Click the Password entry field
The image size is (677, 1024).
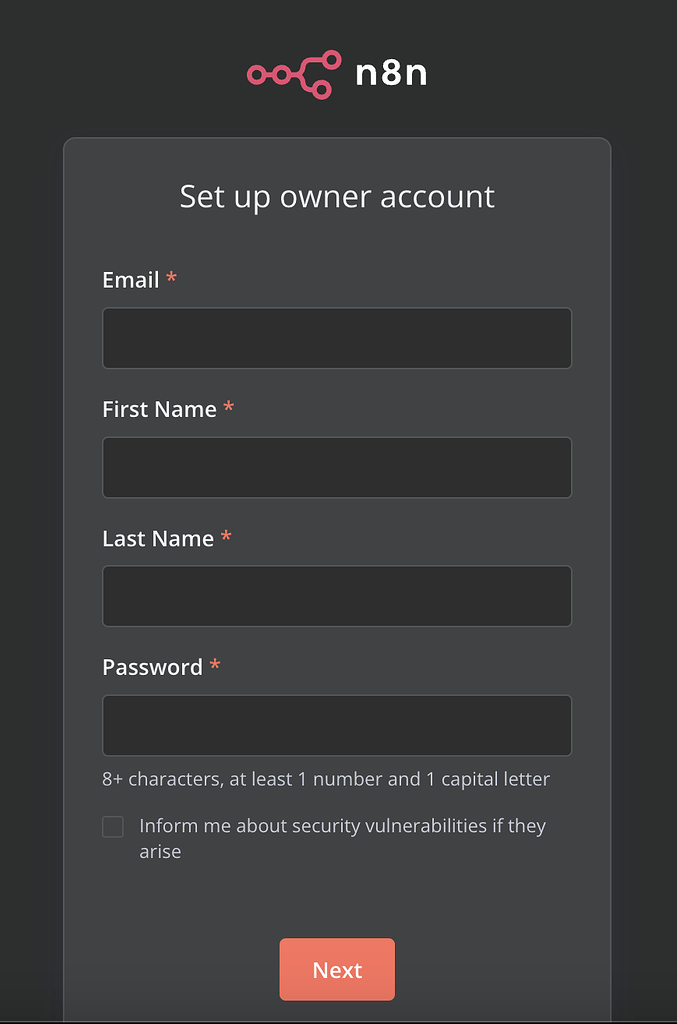pos(337,725)
